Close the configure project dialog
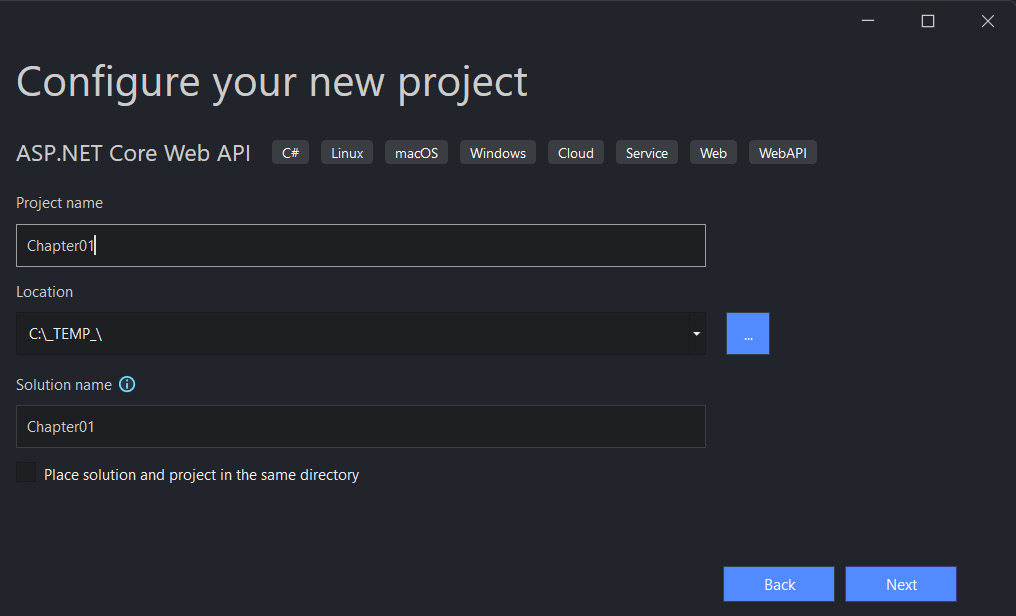This screenshot has height=616, width=1016. click(x=987, y=21)
